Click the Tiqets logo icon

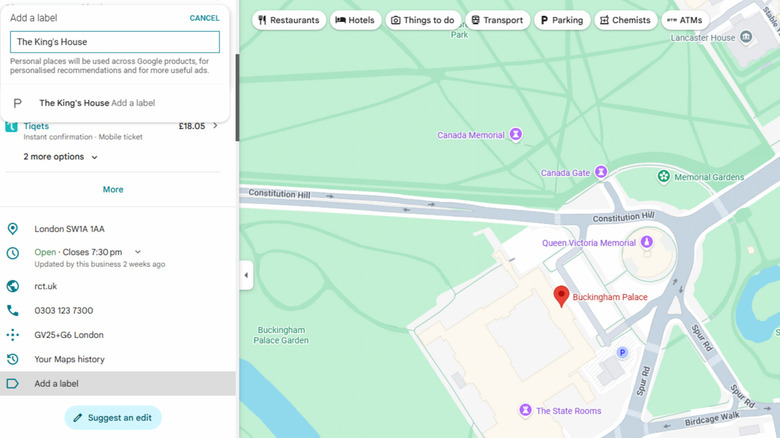click(11, 126)
